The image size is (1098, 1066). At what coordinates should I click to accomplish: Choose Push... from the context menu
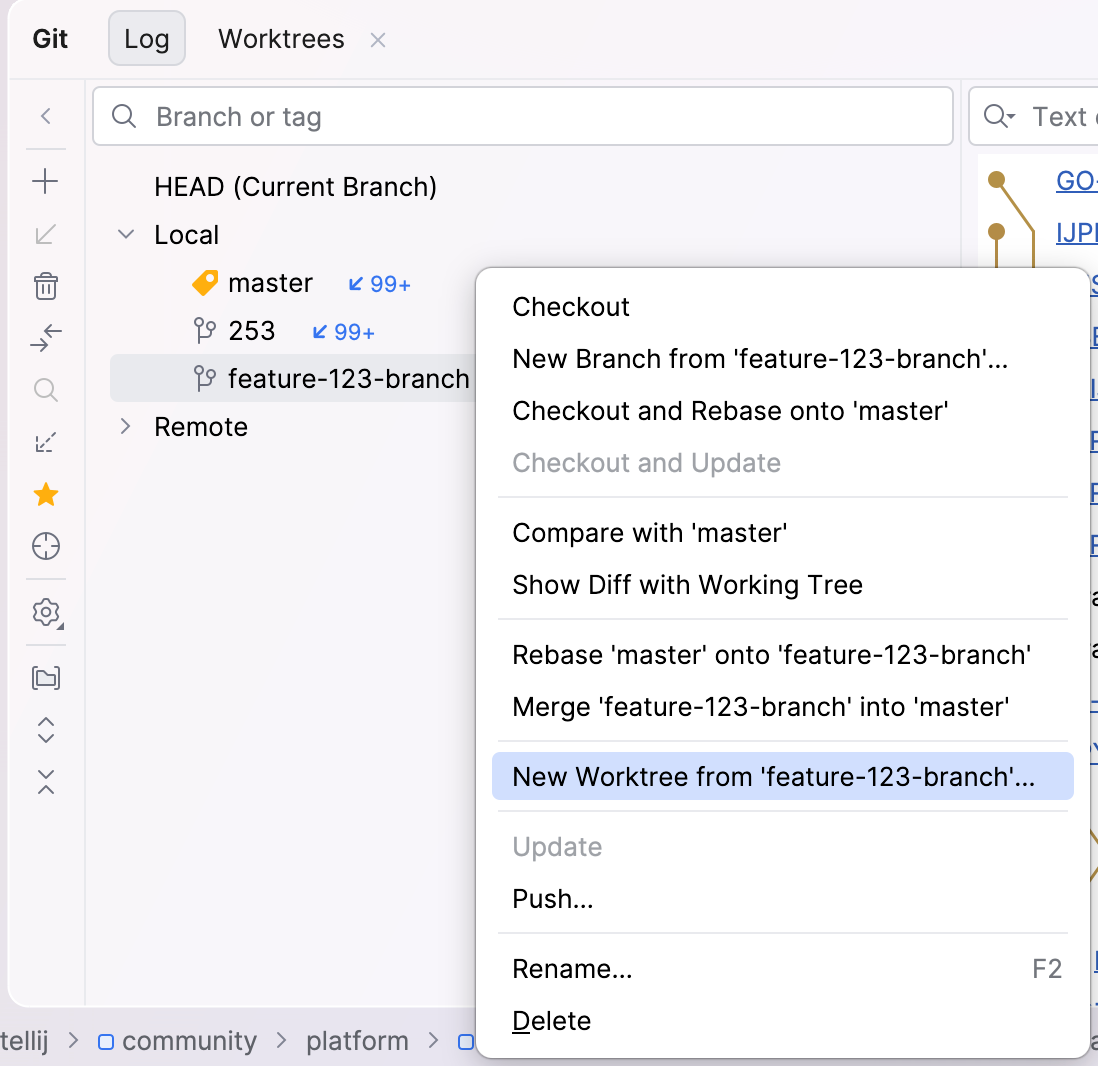[x=782, y=898]
